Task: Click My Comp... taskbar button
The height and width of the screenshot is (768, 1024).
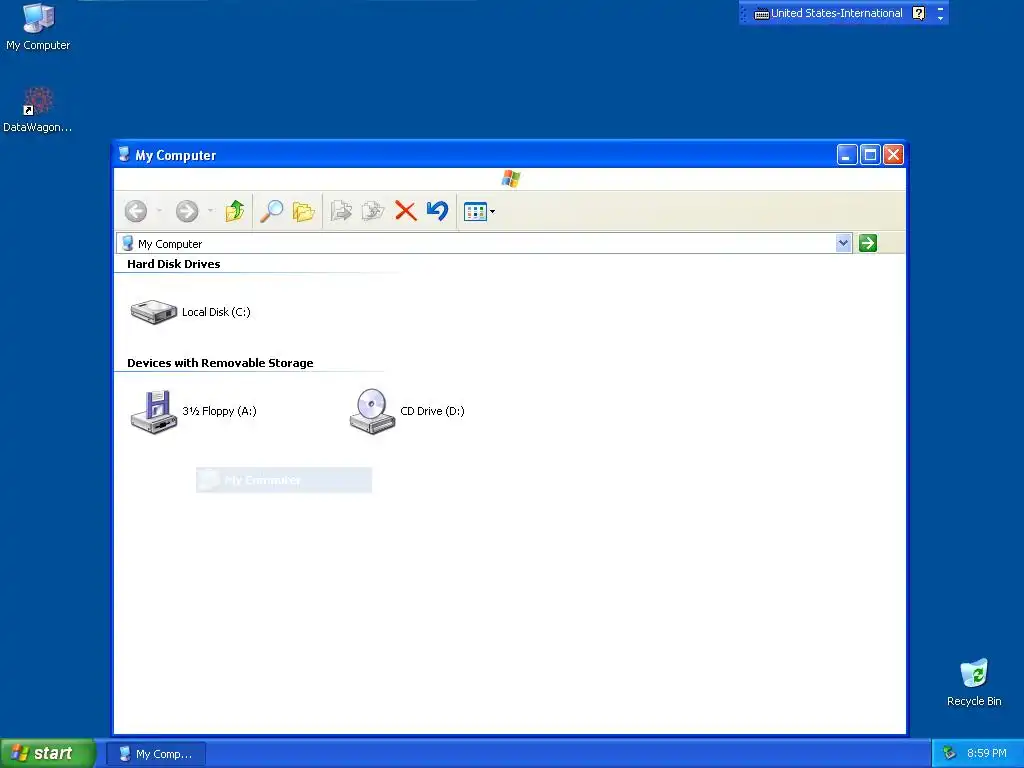Action: click(156, 754)
